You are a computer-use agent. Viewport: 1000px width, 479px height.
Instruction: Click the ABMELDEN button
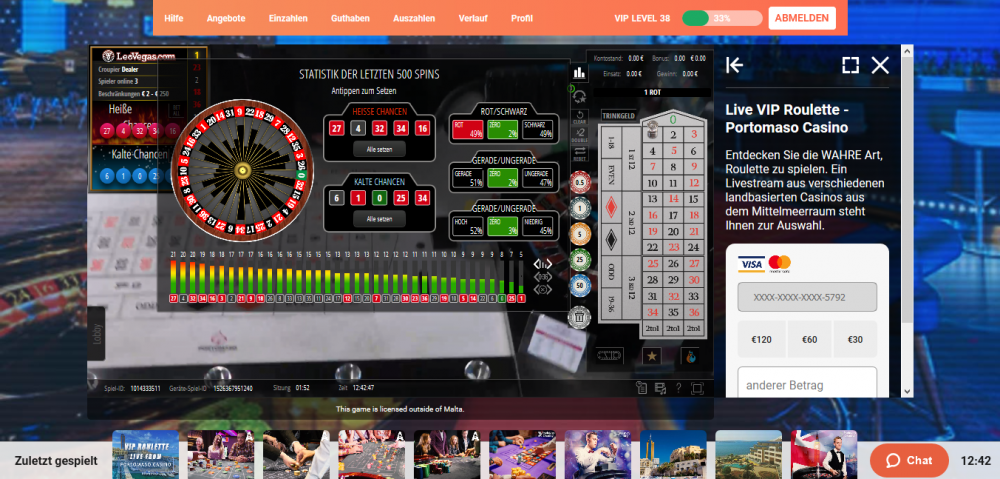coord(802,18)
